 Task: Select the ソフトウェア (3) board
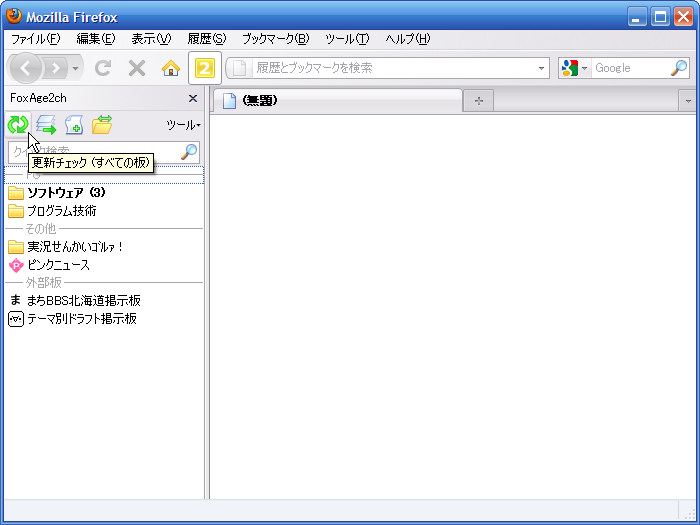[66, 192]
